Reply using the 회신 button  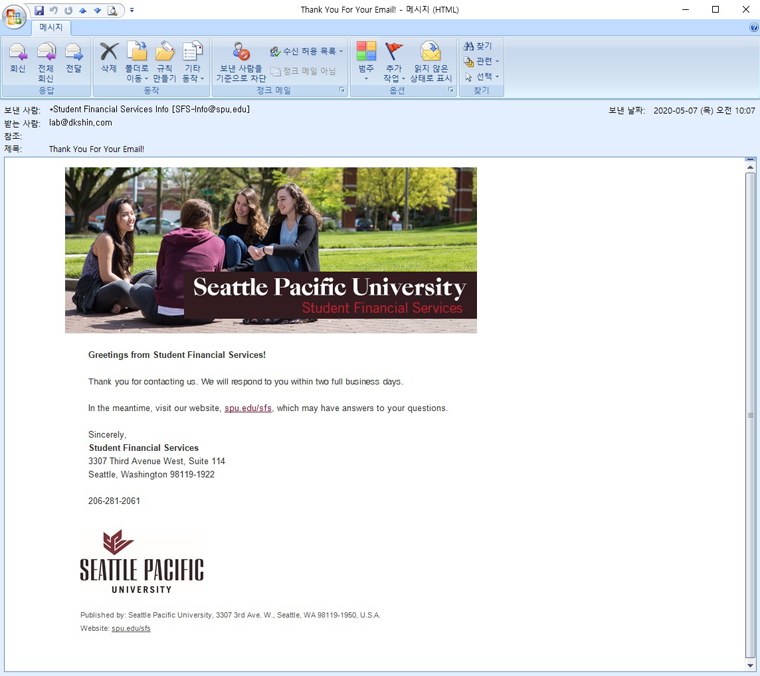18,58
